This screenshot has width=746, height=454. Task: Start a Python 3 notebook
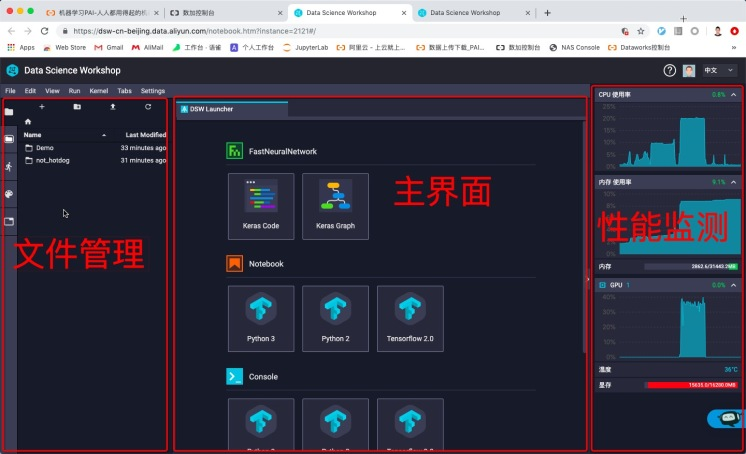[x=261, y=318]
